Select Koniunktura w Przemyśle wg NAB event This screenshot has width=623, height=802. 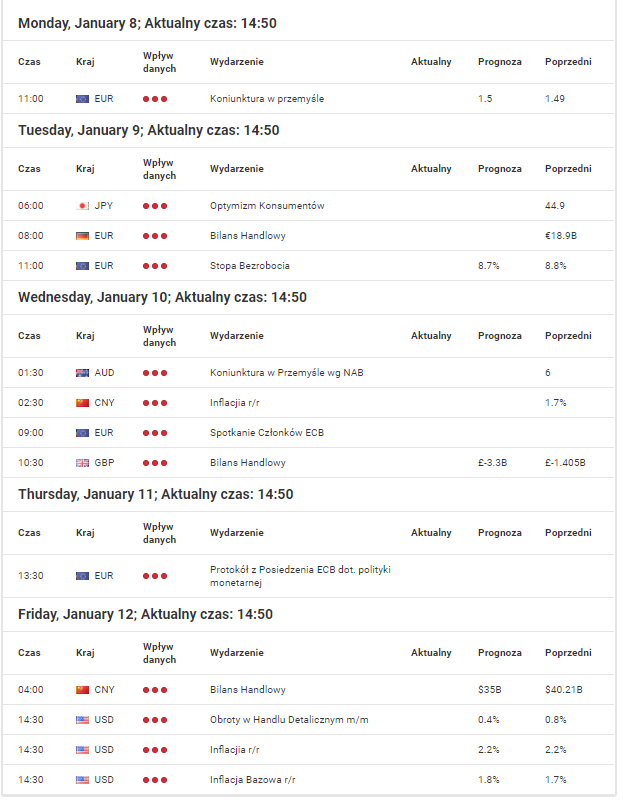tap(286, 373)
